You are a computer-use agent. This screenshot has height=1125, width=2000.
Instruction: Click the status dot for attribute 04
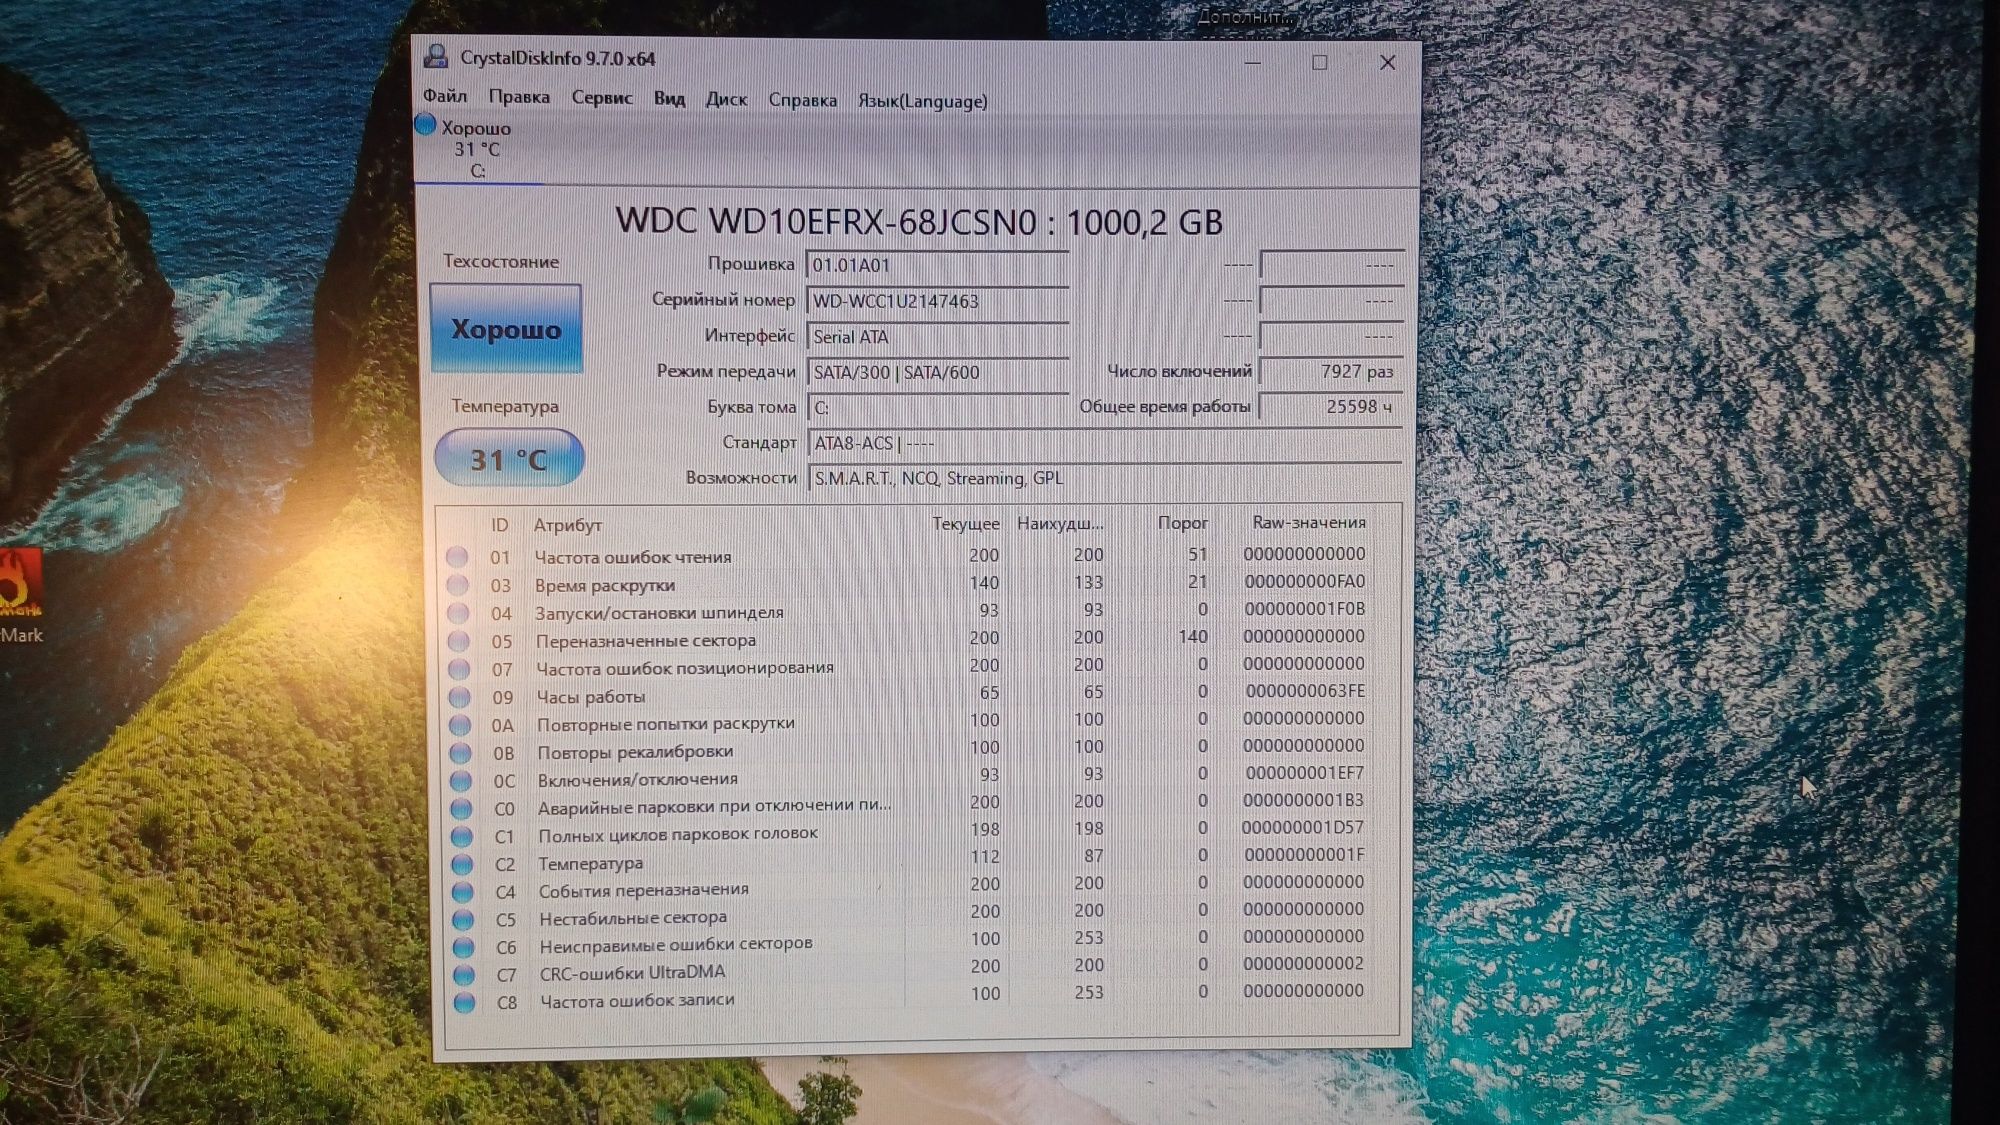coord(458,613)
